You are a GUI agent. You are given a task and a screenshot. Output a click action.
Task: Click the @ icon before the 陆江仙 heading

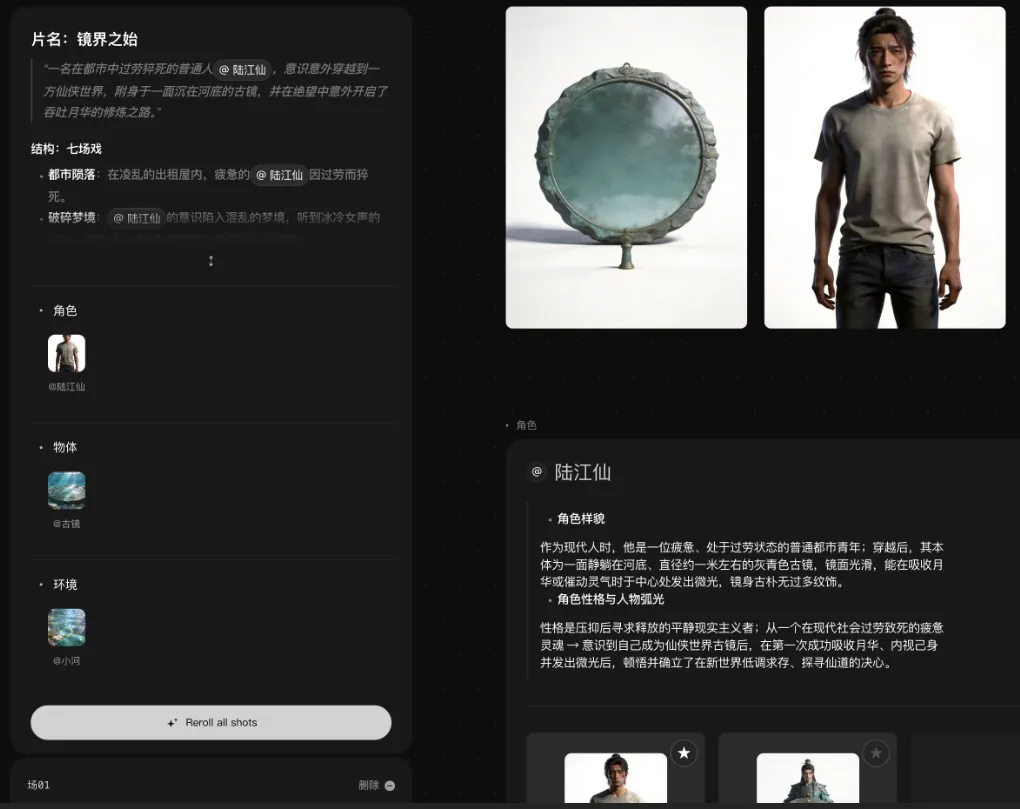pos(537,471)
